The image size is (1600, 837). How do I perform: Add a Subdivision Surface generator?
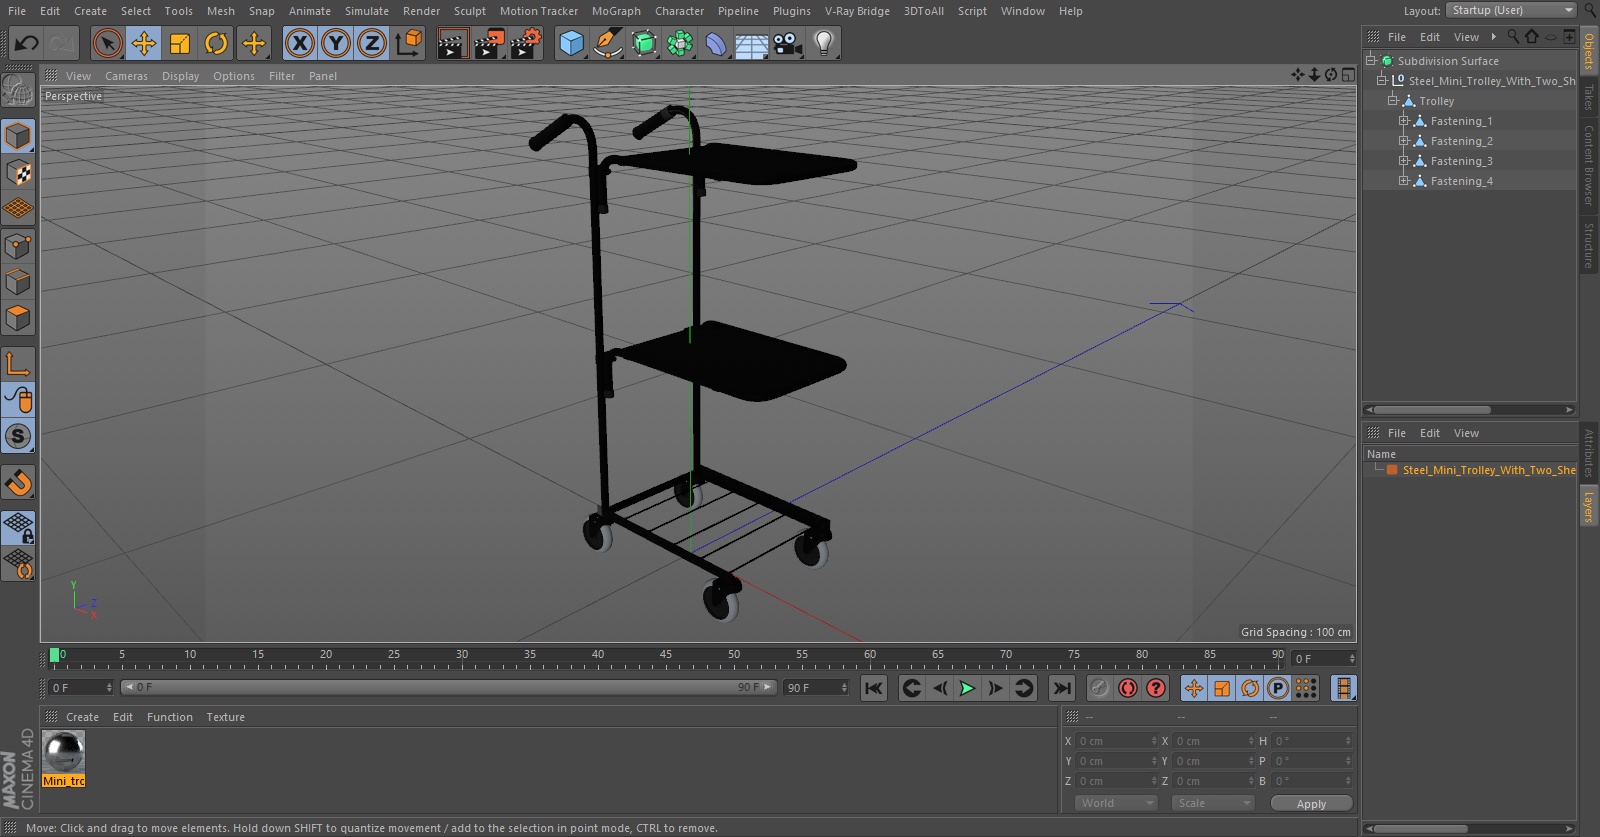[644, 43]
